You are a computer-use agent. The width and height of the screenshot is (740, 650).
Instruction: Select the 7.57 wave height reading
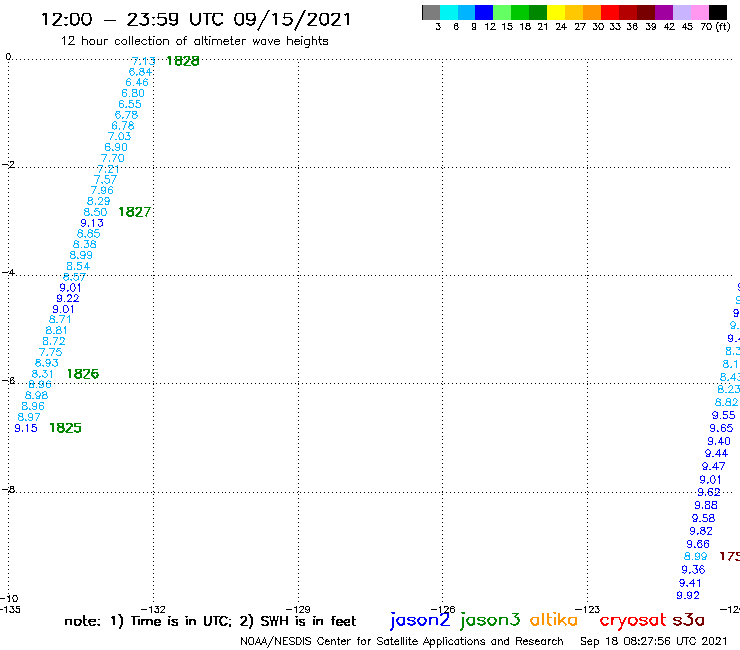coord(105,180)
